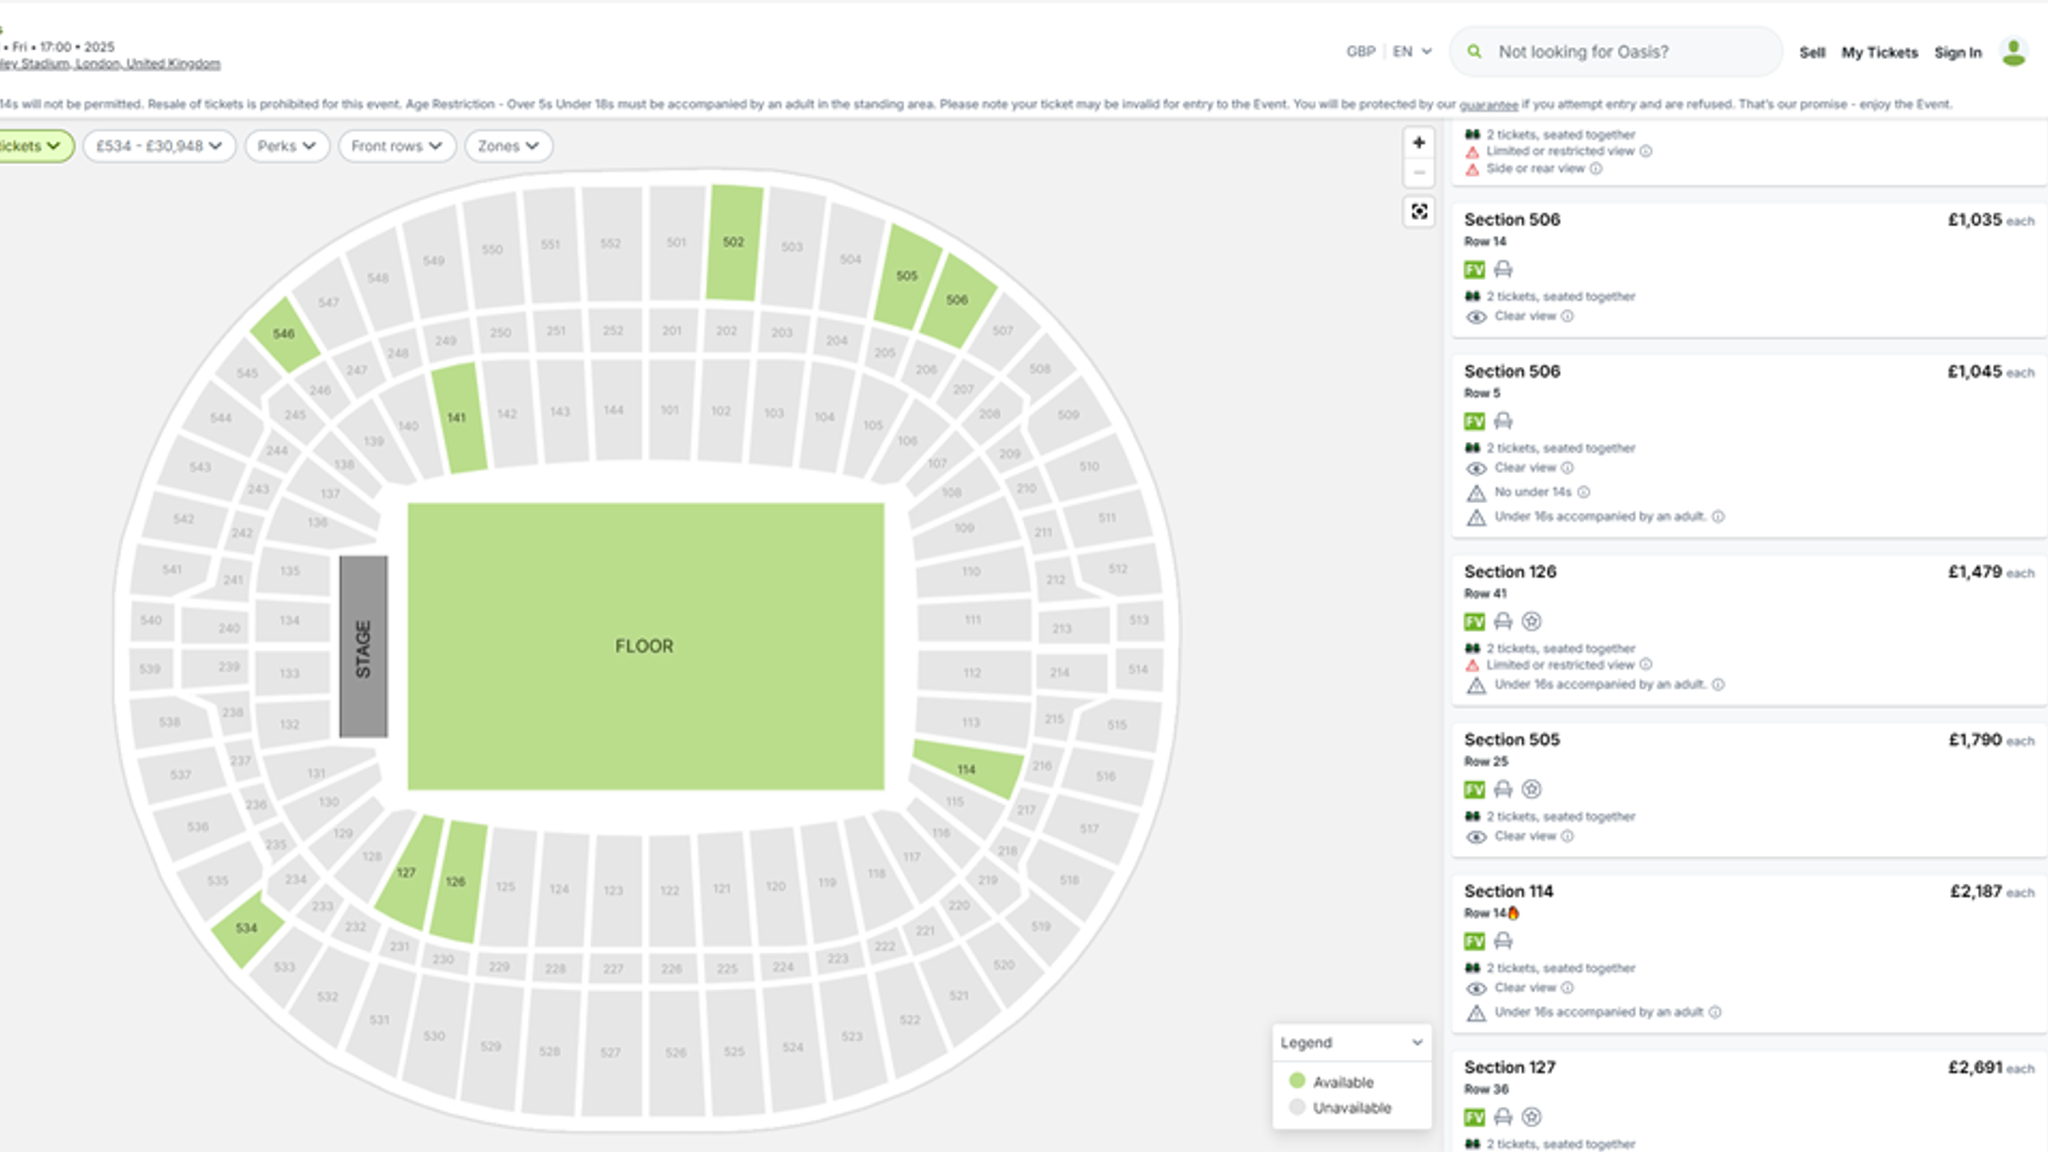Screen dimensions: 2048x1152
Task: Open the Front rows filter dropdown
Action: pyautogui.click(x=397, y=146)
